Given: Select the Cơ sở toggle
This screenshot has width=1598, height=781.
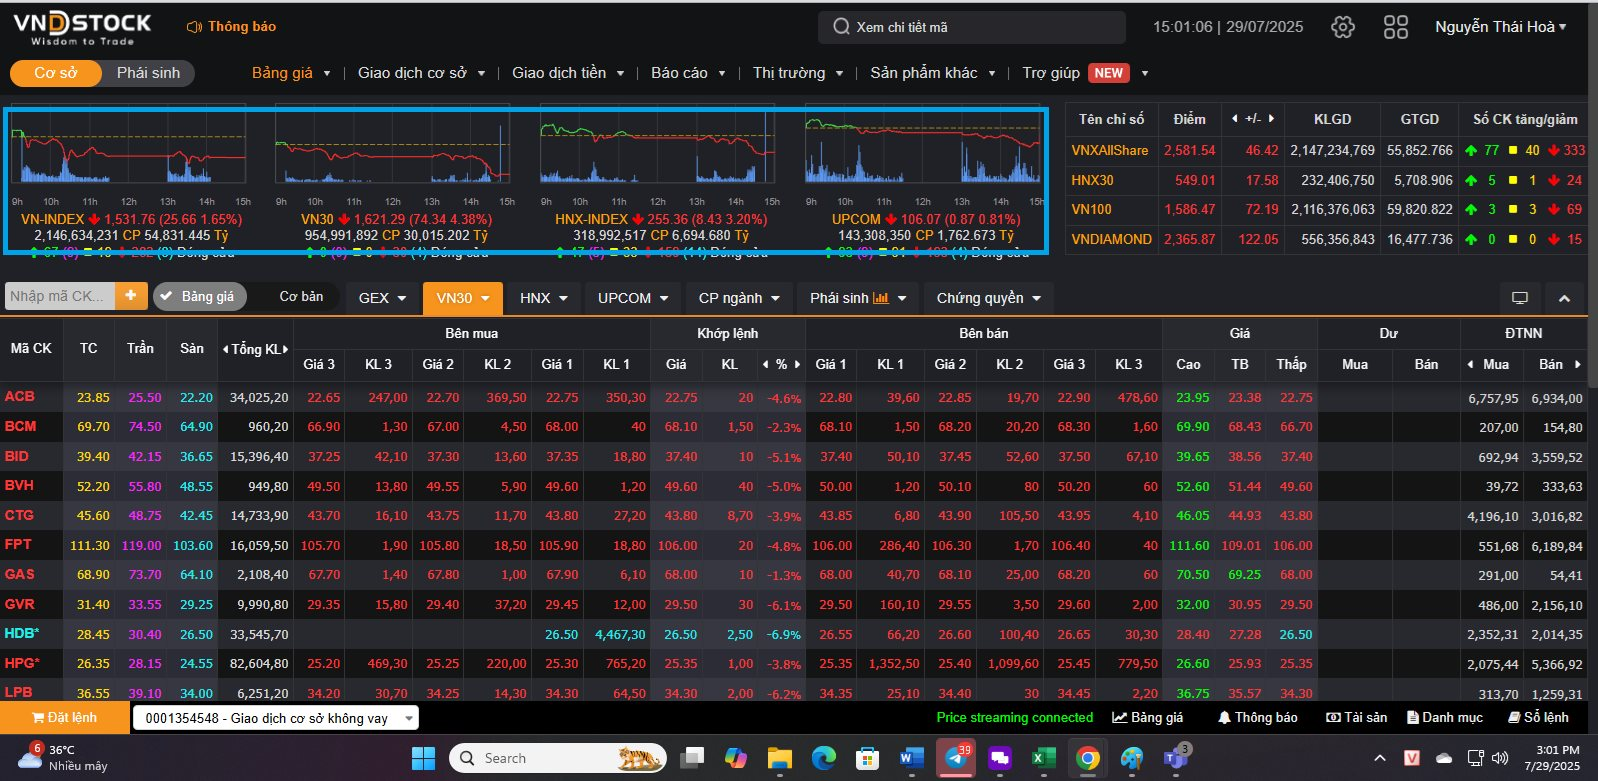Looking at the screenshot, I should tap(55, 73).
